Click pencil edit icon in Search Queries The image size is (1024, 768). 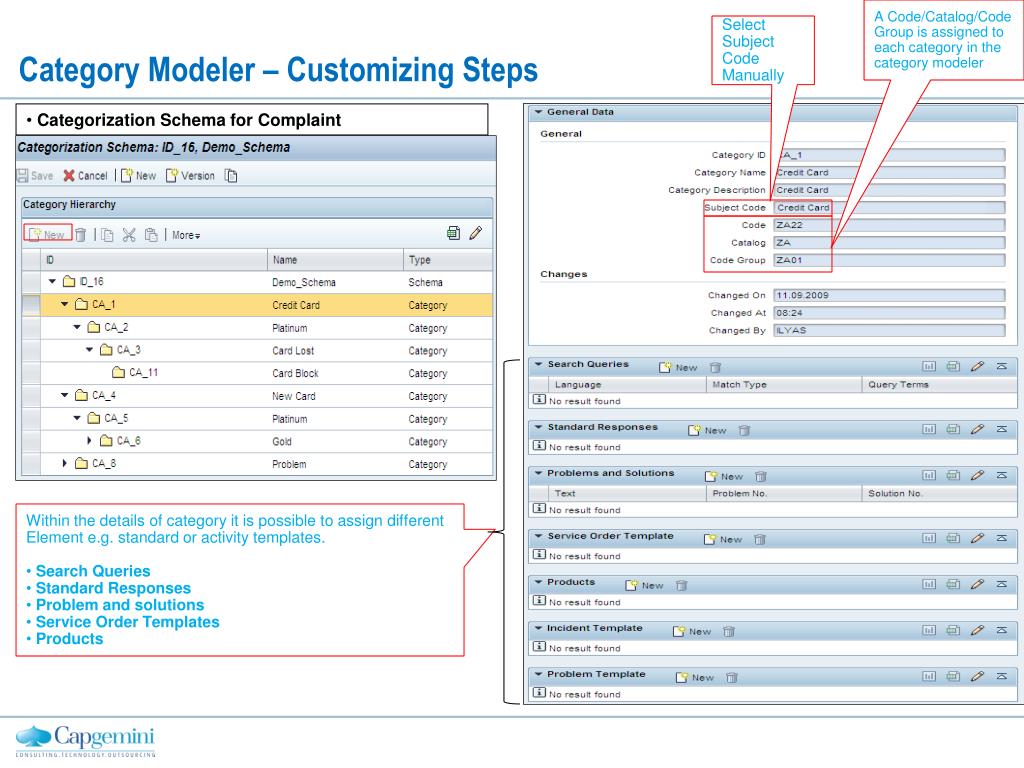point(977,366)
